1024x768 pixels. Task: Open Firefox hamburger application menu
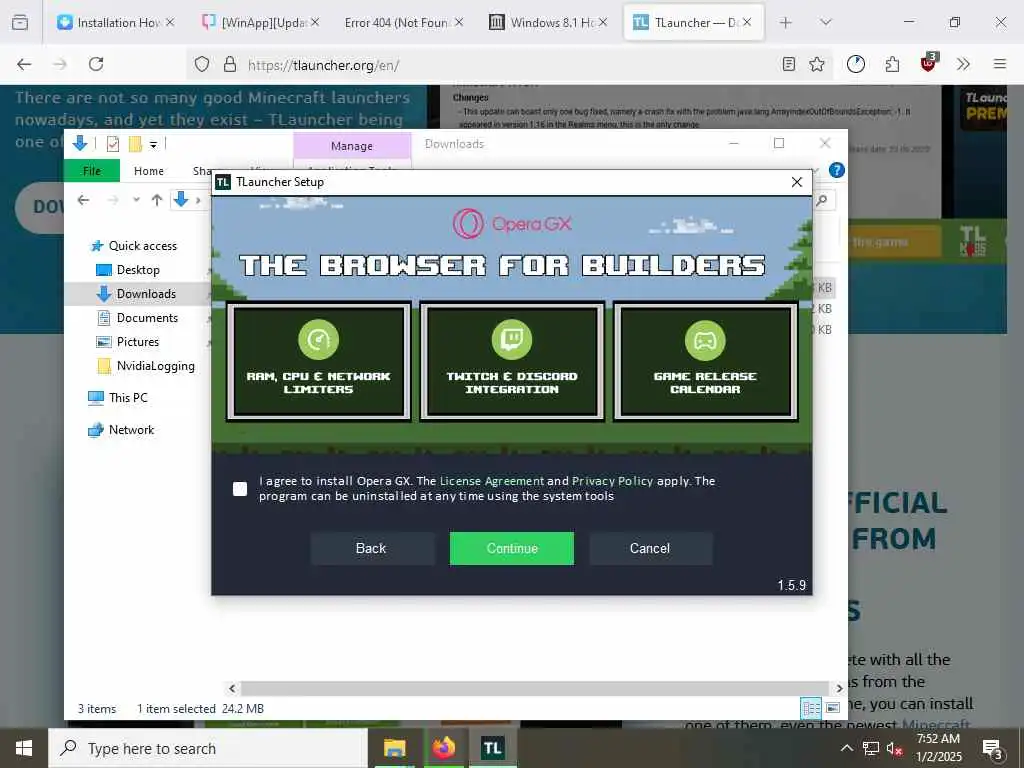[999, 64]
